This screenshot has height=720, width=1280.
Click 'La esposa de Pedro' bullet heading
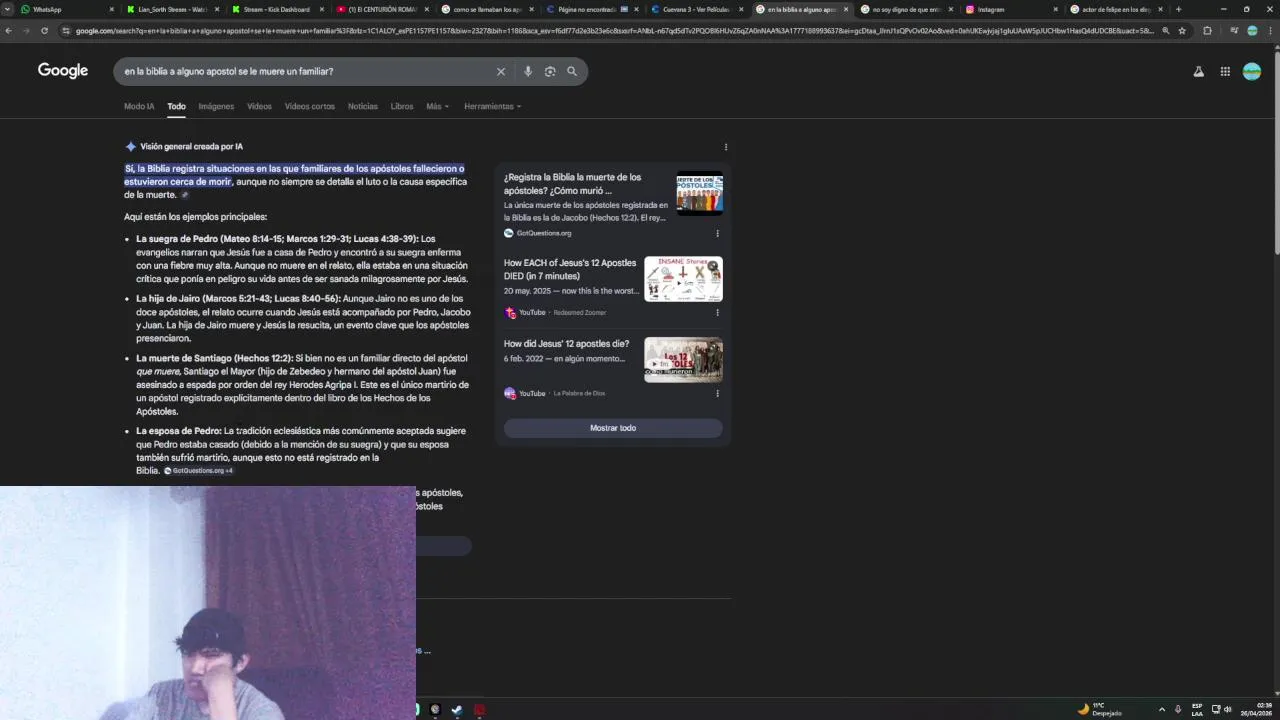[178, 431]
